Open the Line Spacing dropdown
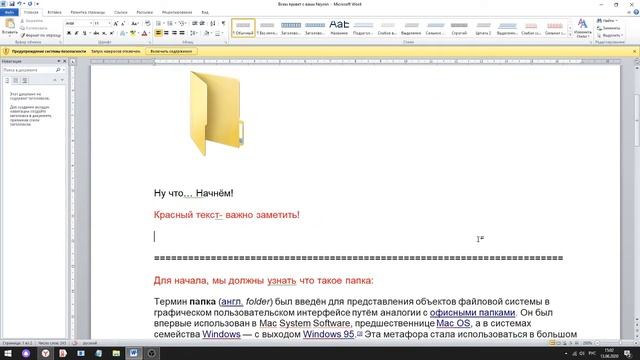640x360 pixels. point(193,33)
